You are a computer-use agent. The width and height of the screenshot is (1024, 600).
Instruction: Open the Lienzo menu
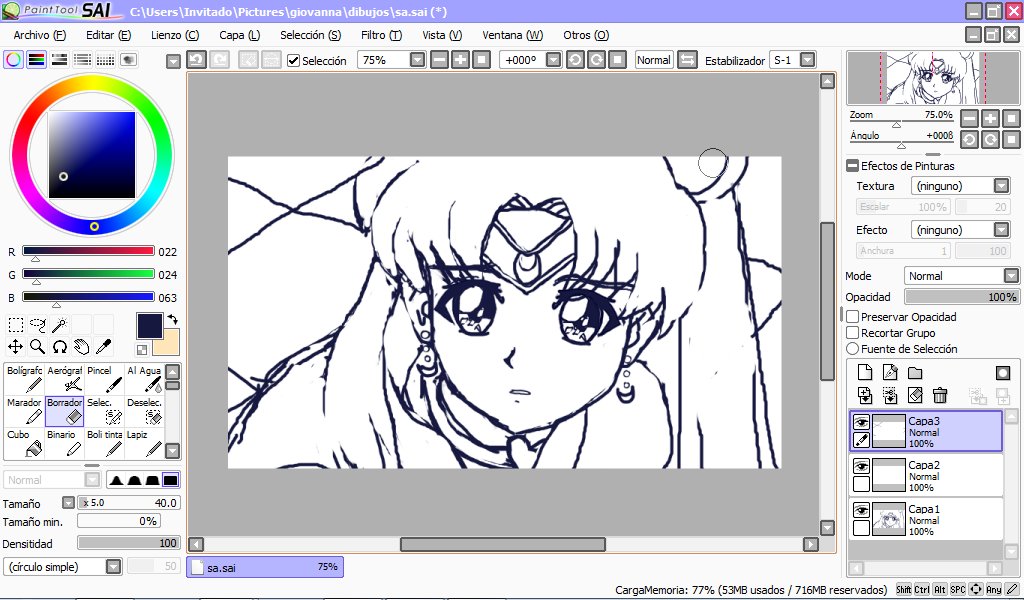[175, 35]
